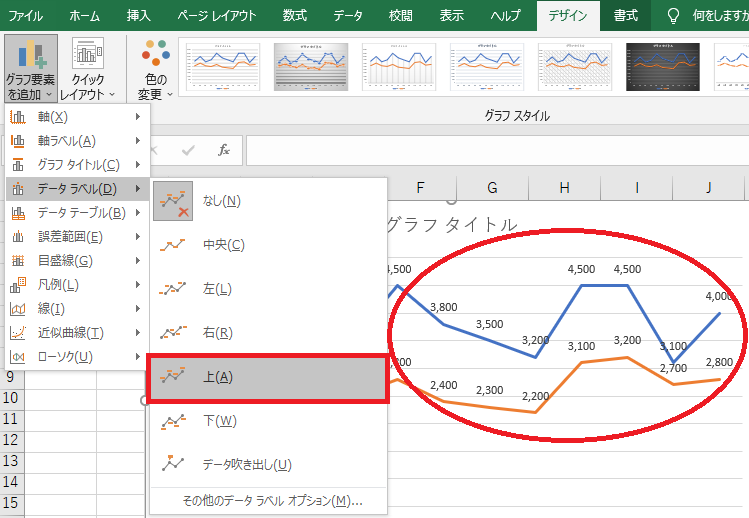The width and height of the screenshot is (749, 518).
Task: Click the 軸(X) axis icon
Action: (18, 117)
